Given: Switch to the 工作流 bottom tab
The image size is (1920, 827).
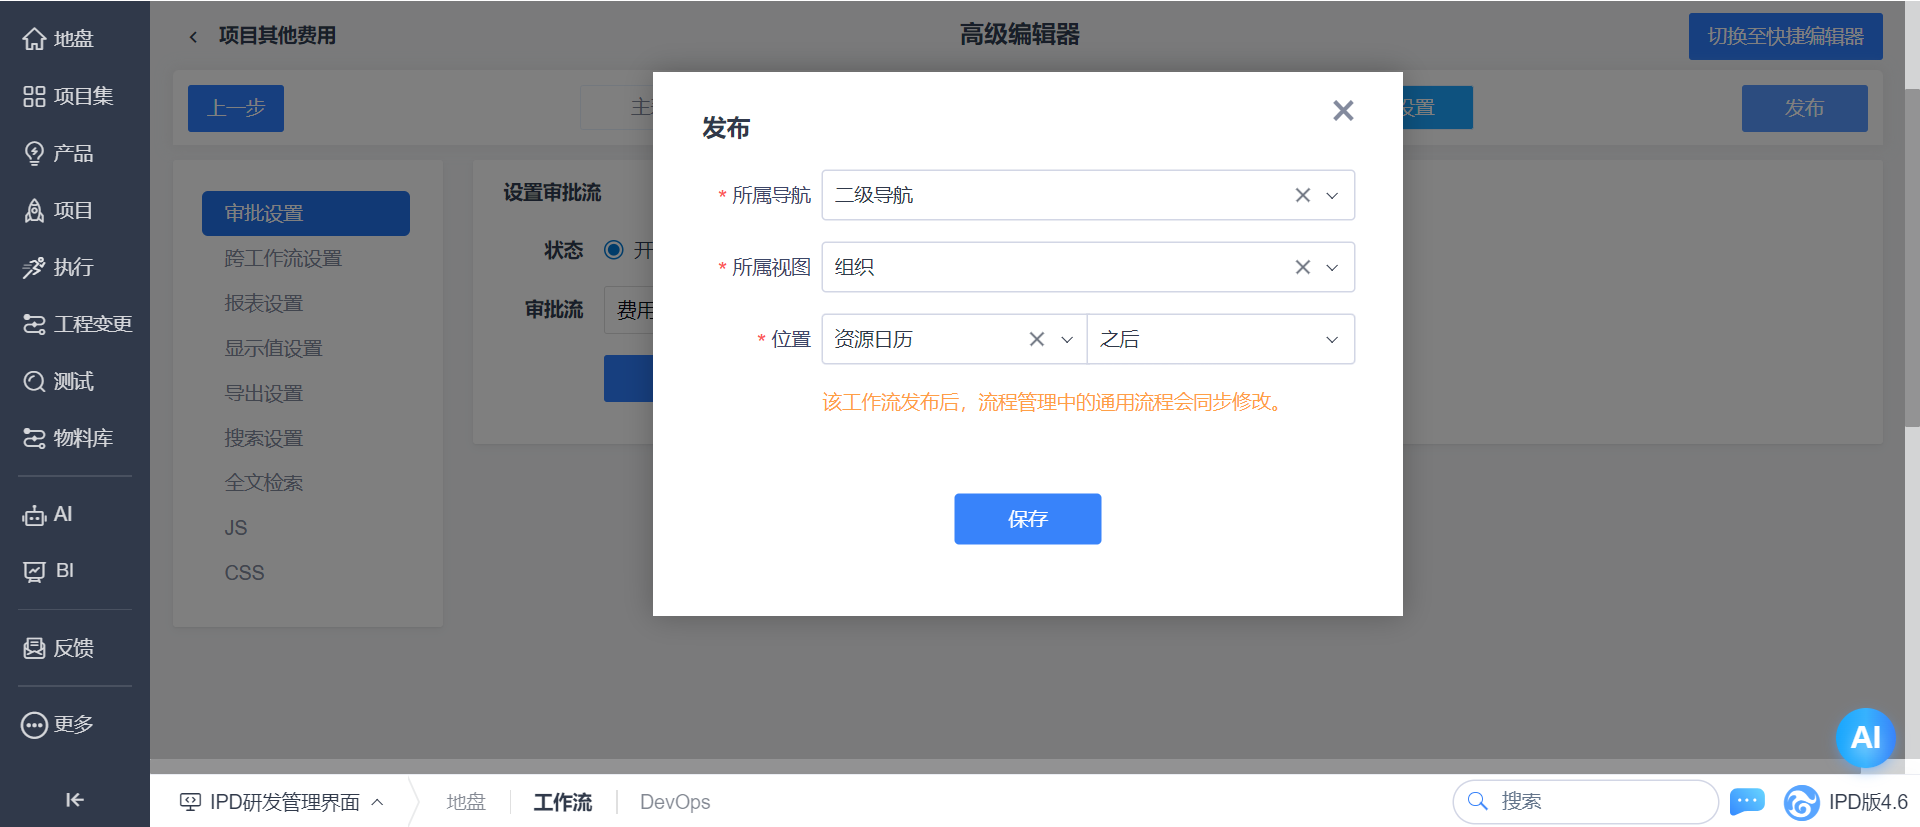Looking at the screenshot, I should pyautogui.click(x=563, y=802).
